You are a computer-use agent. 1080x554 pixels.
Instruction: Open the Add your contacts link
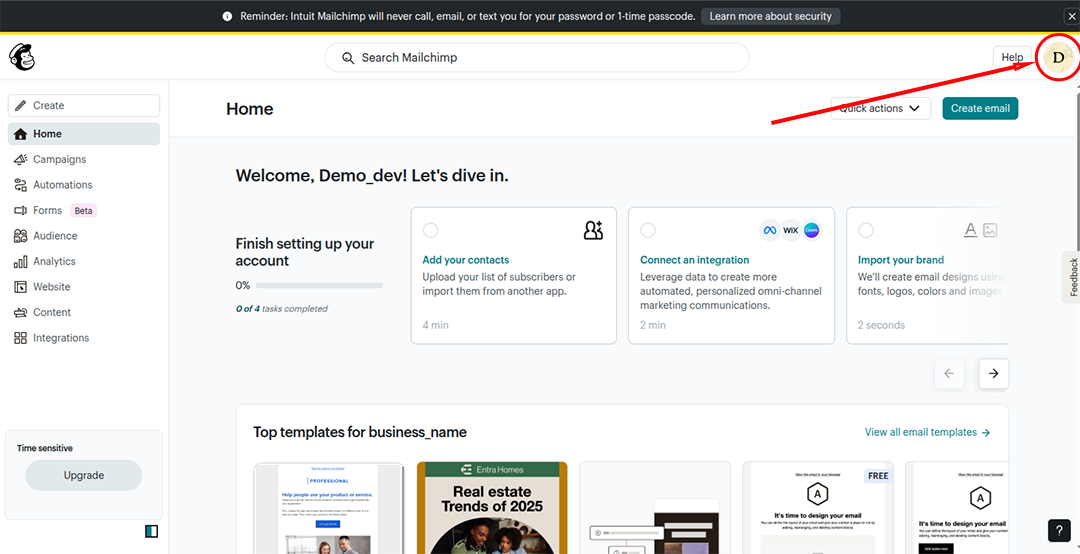click(x=466, y=260)
